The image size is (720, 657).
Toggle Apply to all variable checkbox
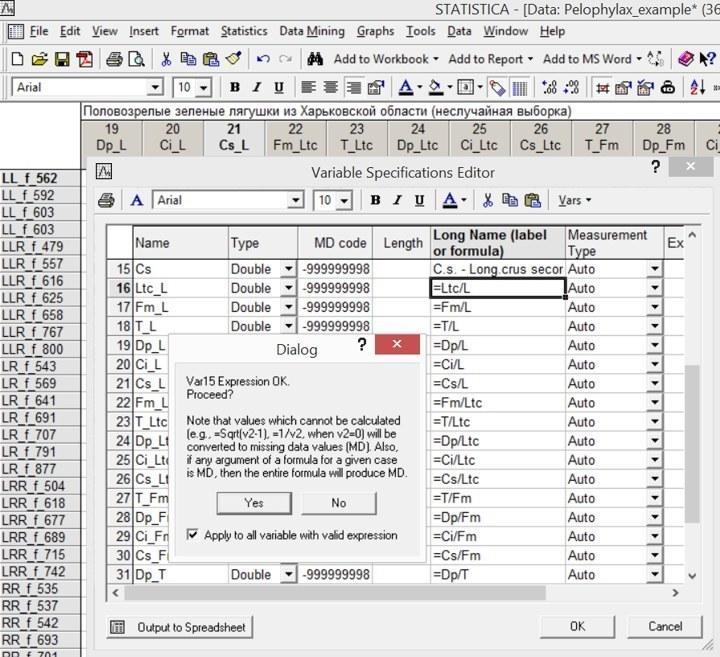coord(192,534)
